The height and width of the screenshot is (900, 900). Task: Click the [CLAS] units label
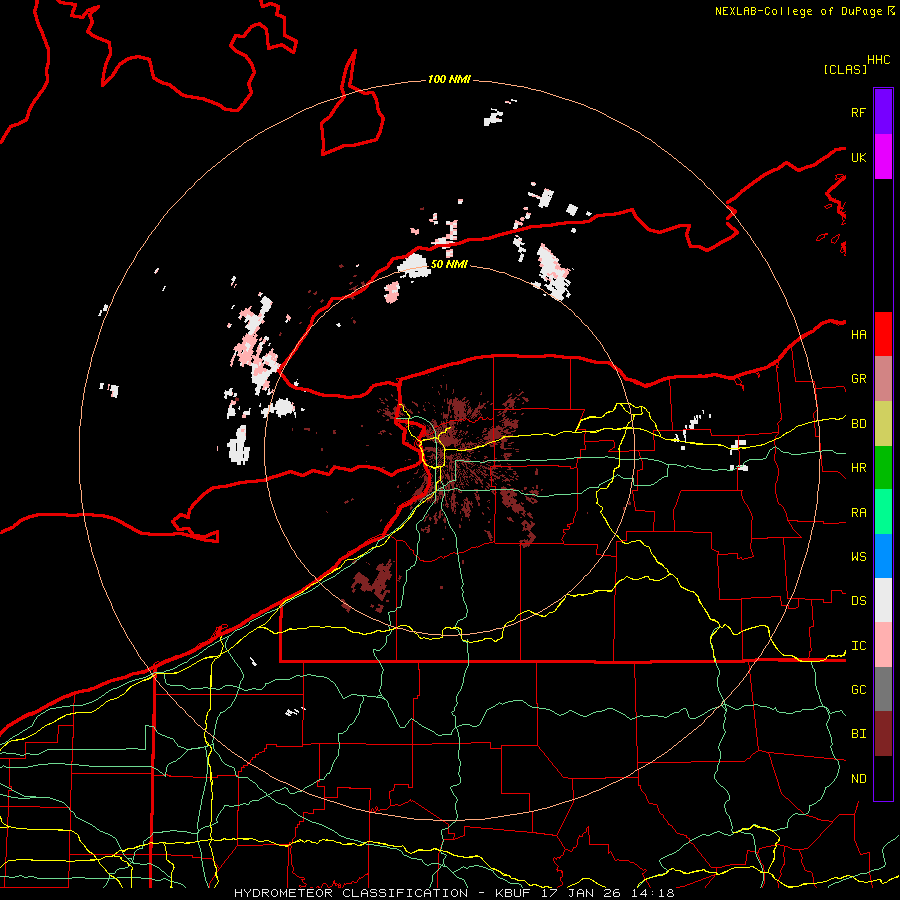tap(845, 69)
